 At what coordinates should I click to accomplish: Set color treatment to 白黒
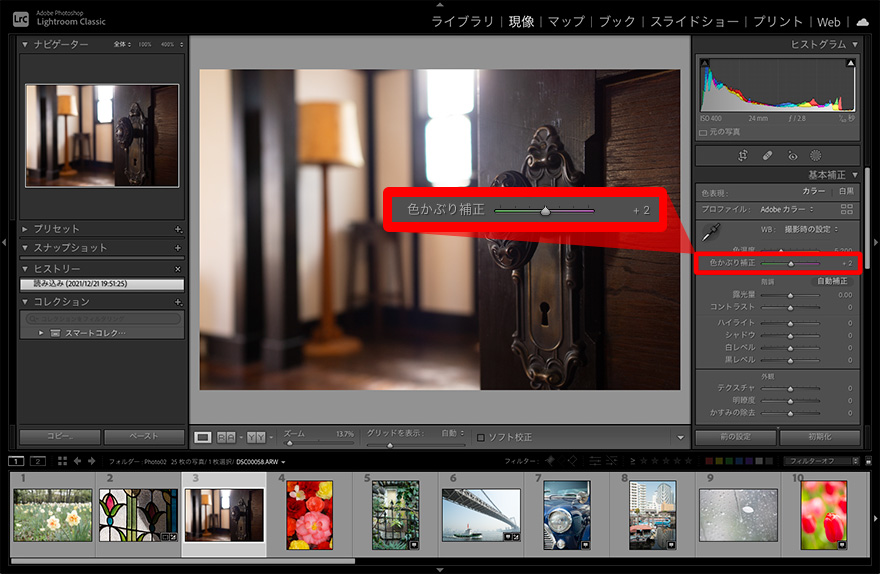pos(846,191)
